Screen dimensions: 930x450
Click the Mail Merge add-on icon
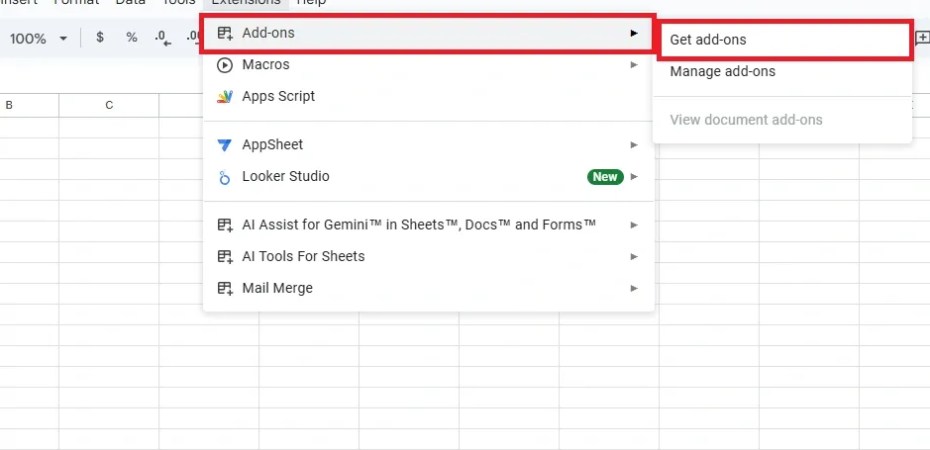pyautogui.click(x=224, y=288)
